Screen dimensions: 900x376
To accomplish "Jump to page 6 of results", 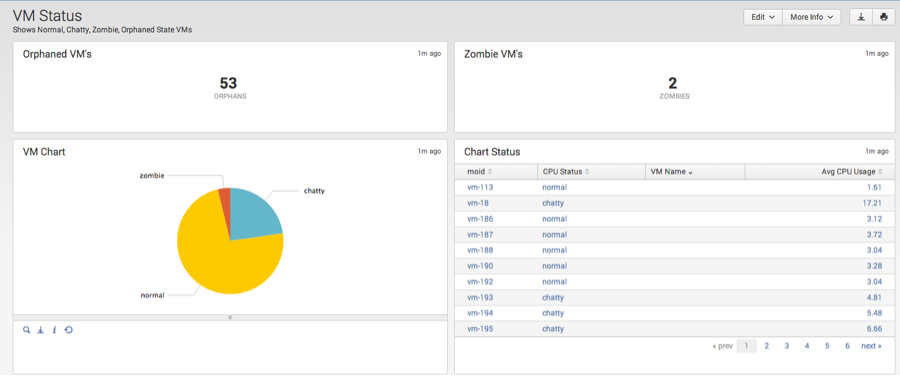I will (847, 346).
